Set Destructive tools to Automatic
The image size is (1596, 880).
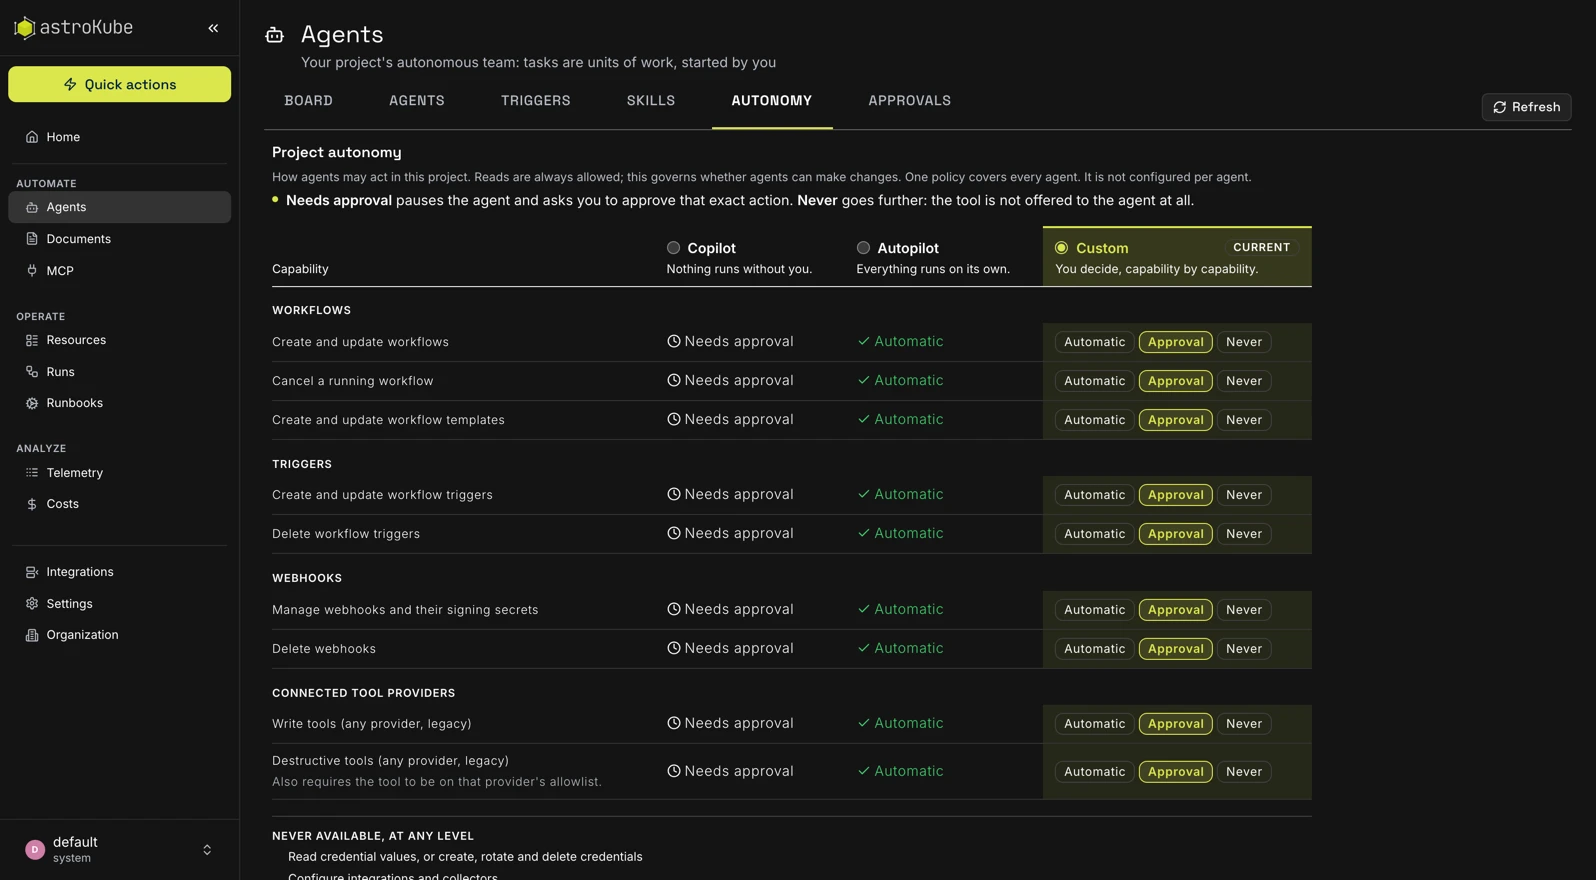point(1094,772)
